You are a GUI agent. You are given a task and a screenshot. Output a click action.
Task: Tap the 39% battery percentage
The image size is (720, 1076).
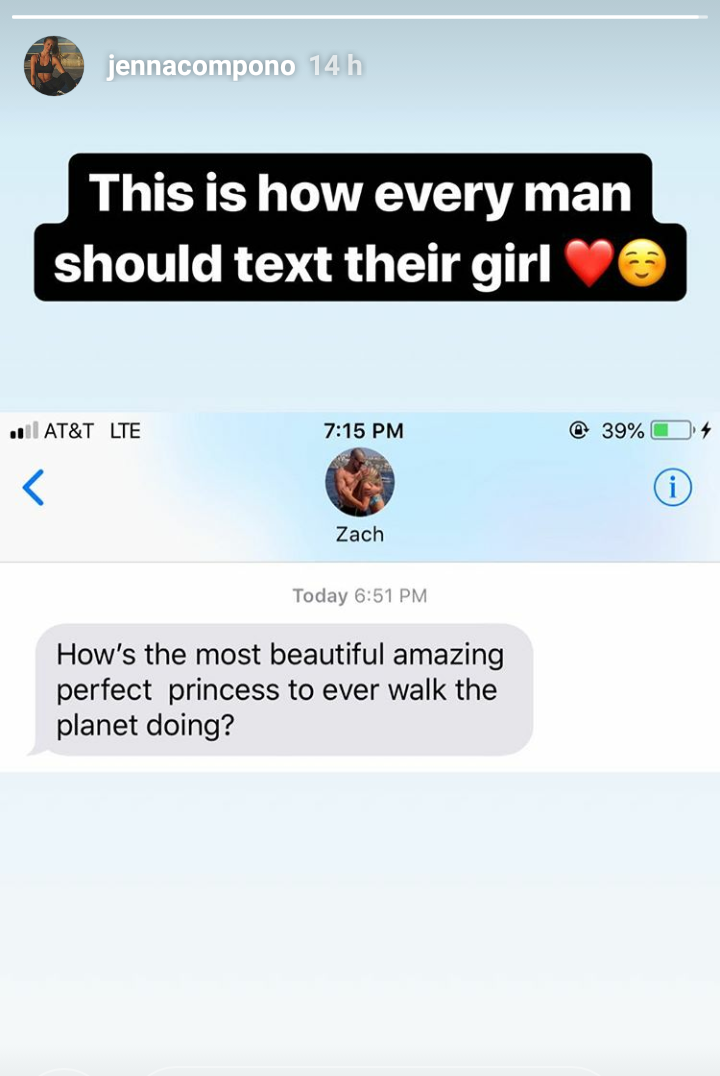tap(623, 431)
